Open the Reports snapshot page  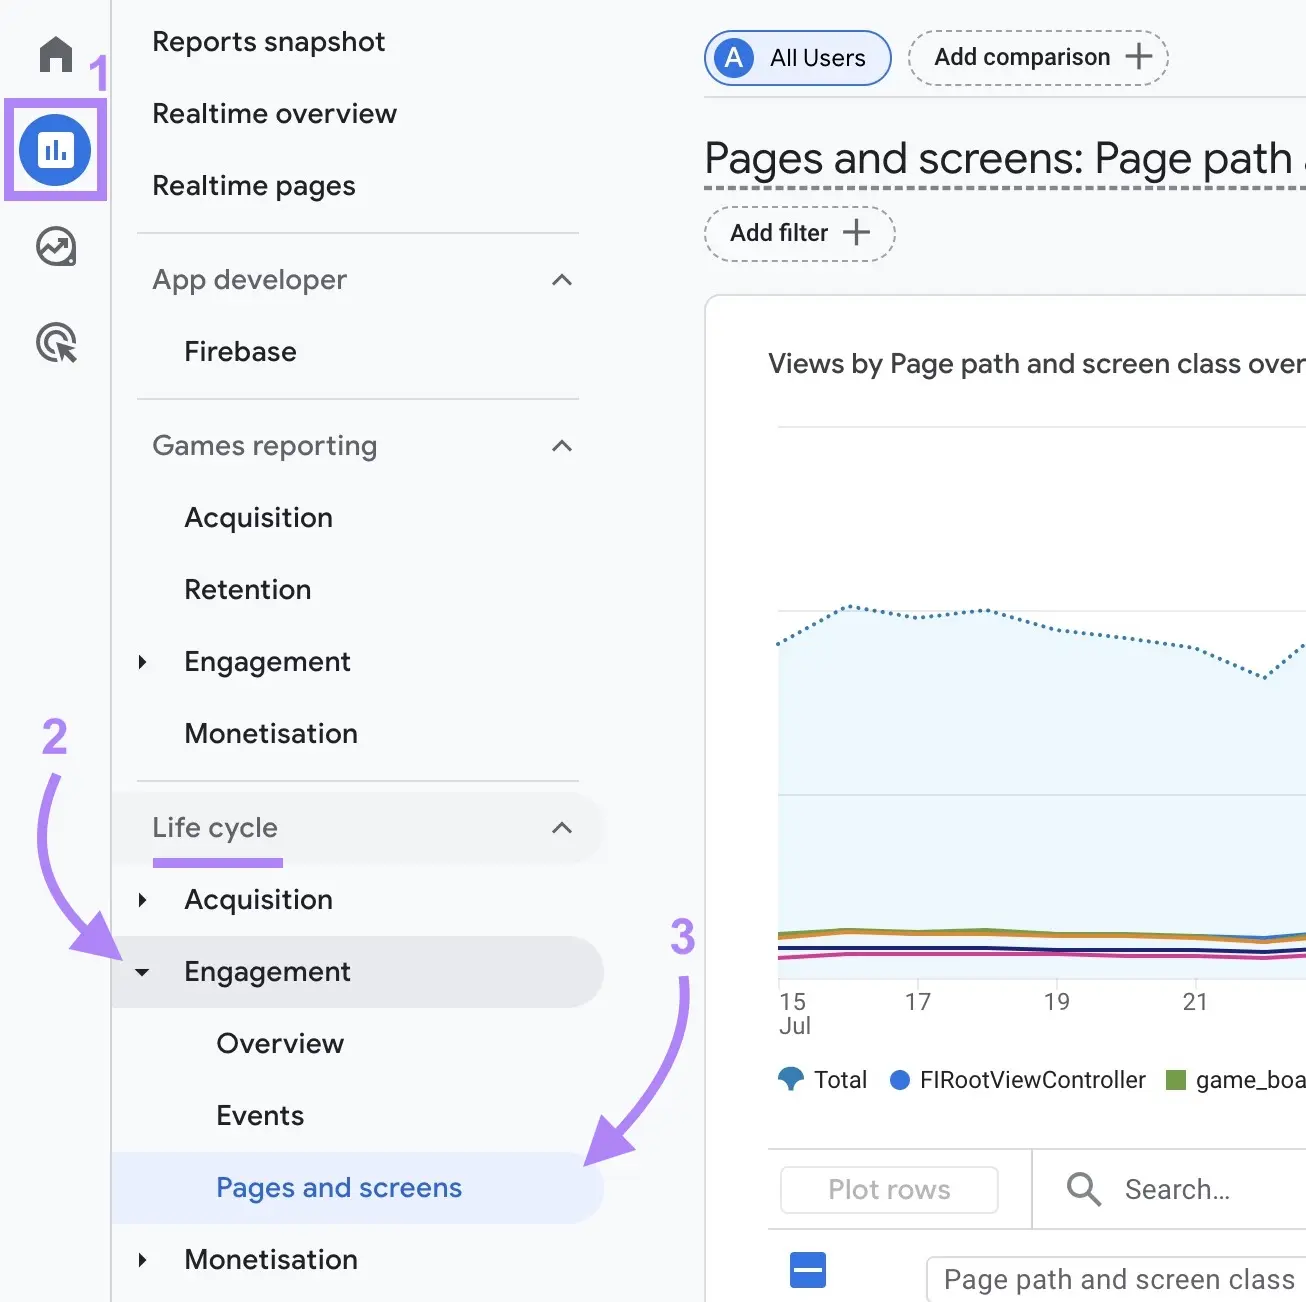(268, 41)
